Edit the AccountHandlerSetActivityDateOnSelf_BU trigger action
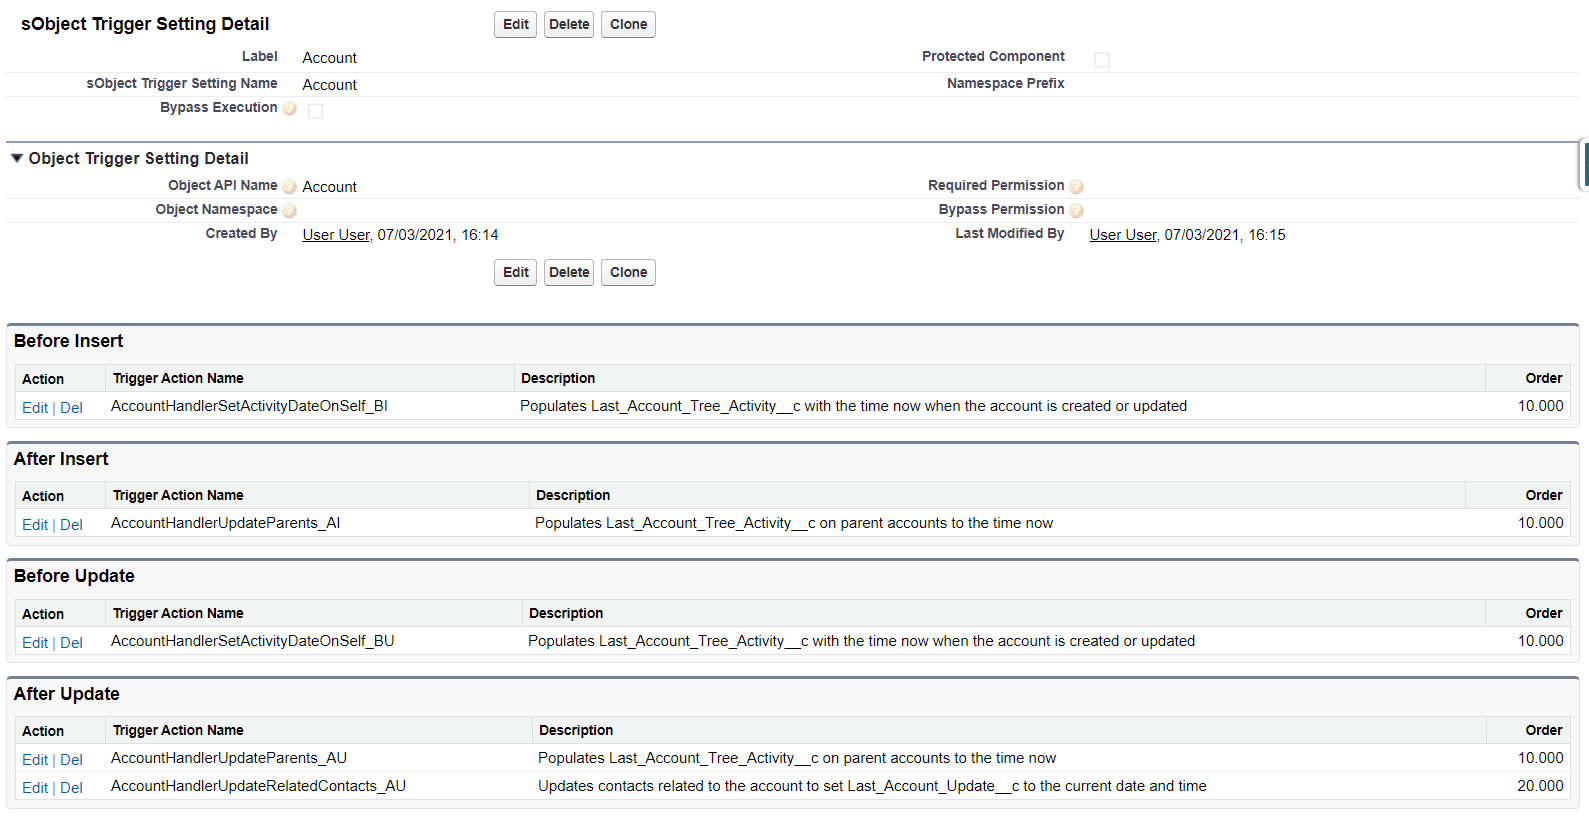Viewport: 1589px width, 818px height. click(x=35, y=643)
